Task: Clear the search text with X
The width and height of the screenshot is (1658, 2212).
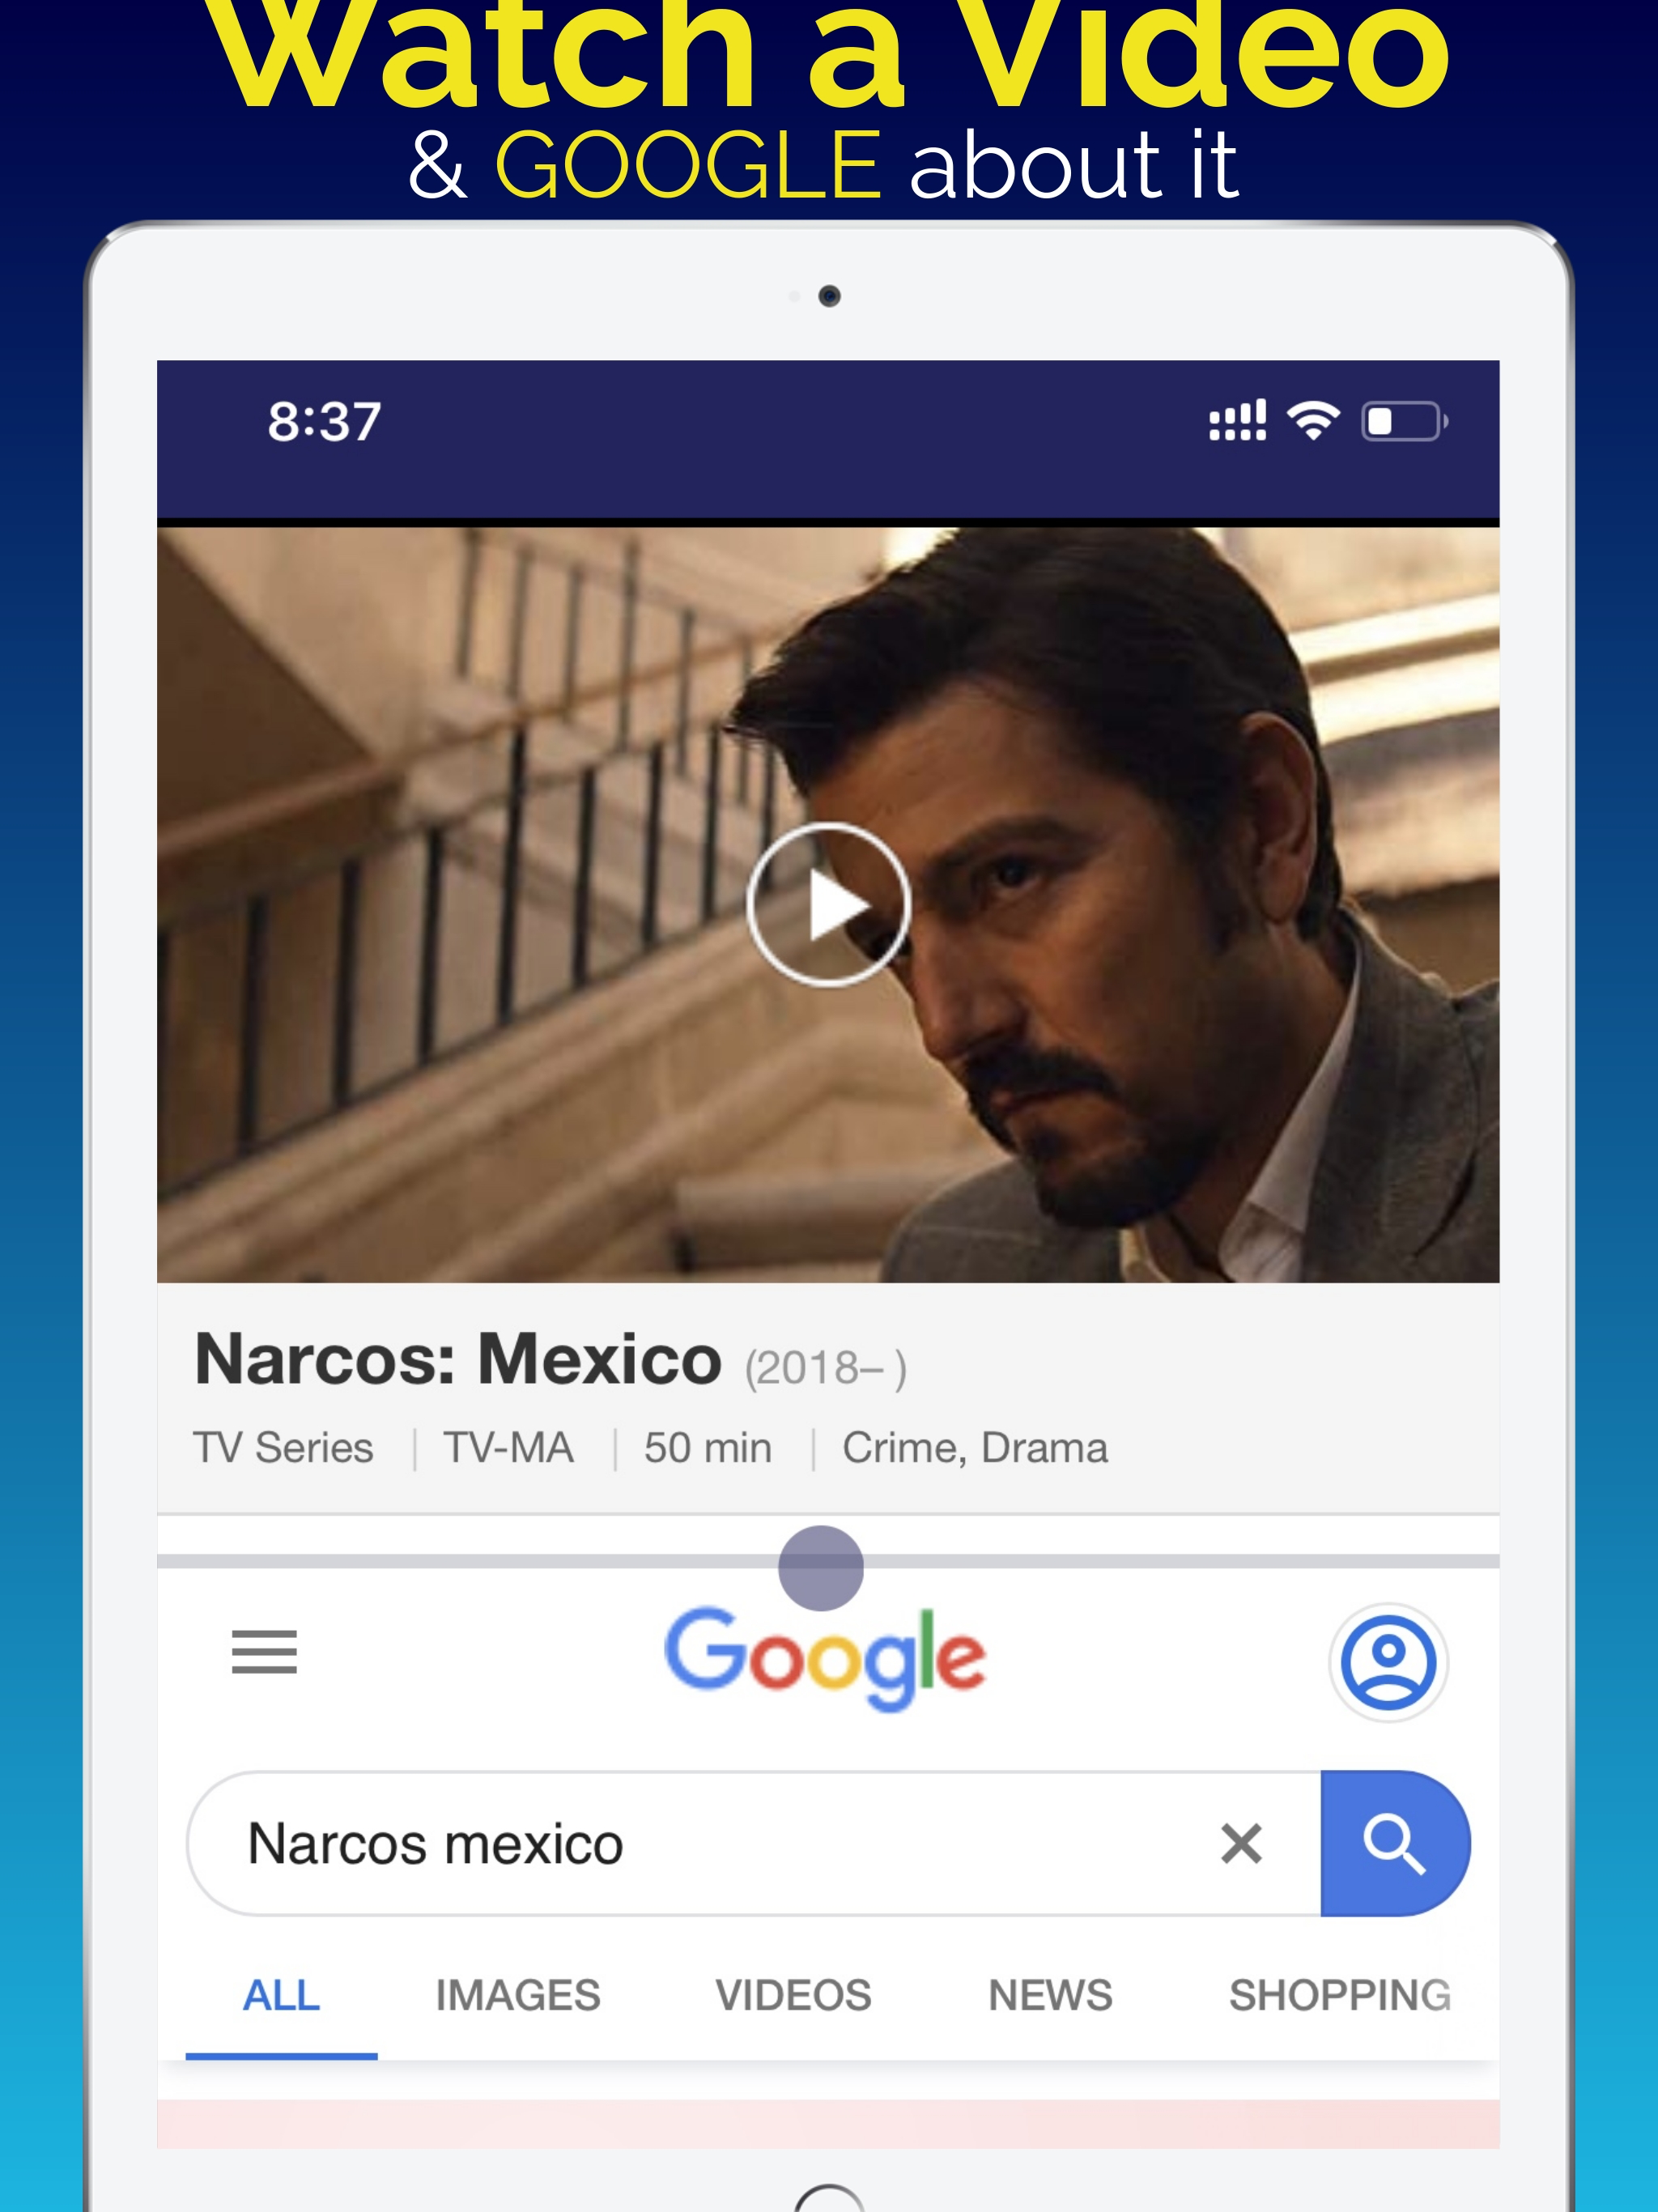Action: pyautogui.click(x=1241, y=1843)
